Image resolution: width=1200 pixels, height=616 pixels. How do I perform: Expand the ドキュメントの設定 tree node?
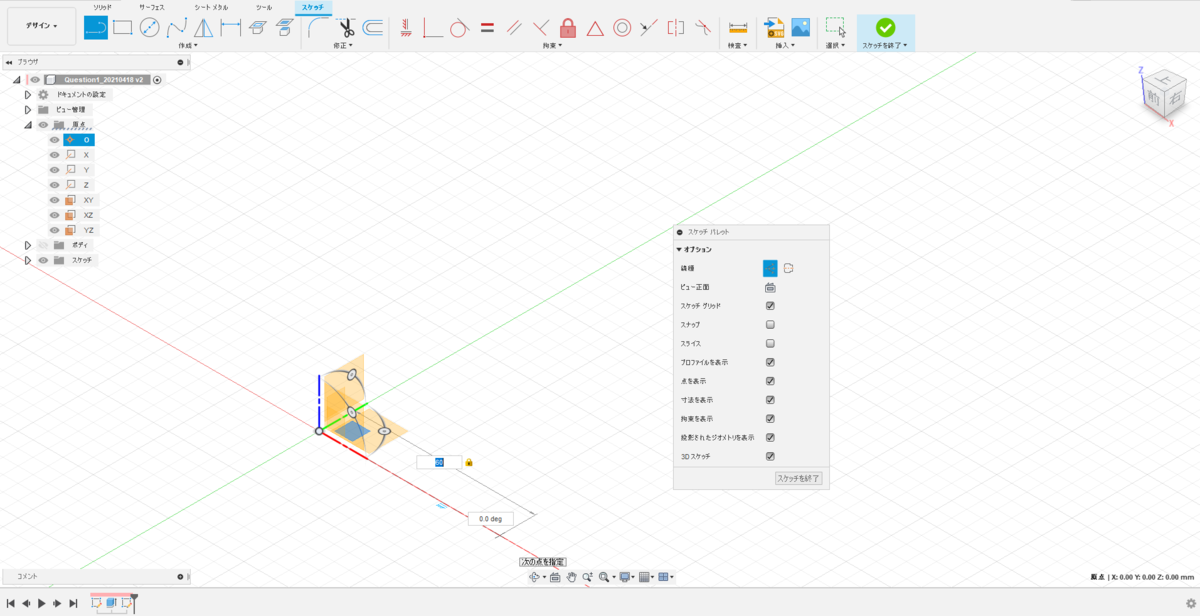click(x=28, y=94)
